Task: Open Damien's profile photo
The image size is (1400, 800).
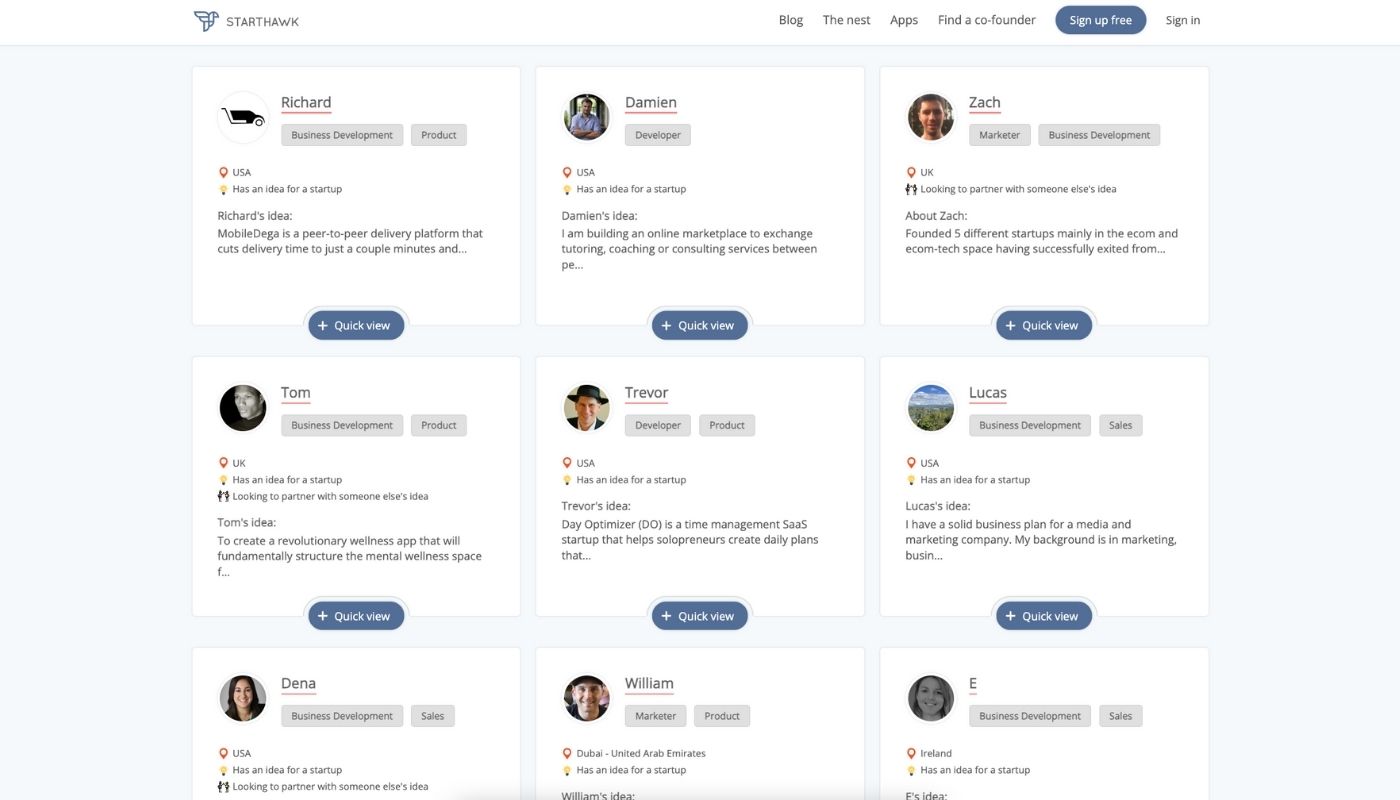Action: (586, 117)
